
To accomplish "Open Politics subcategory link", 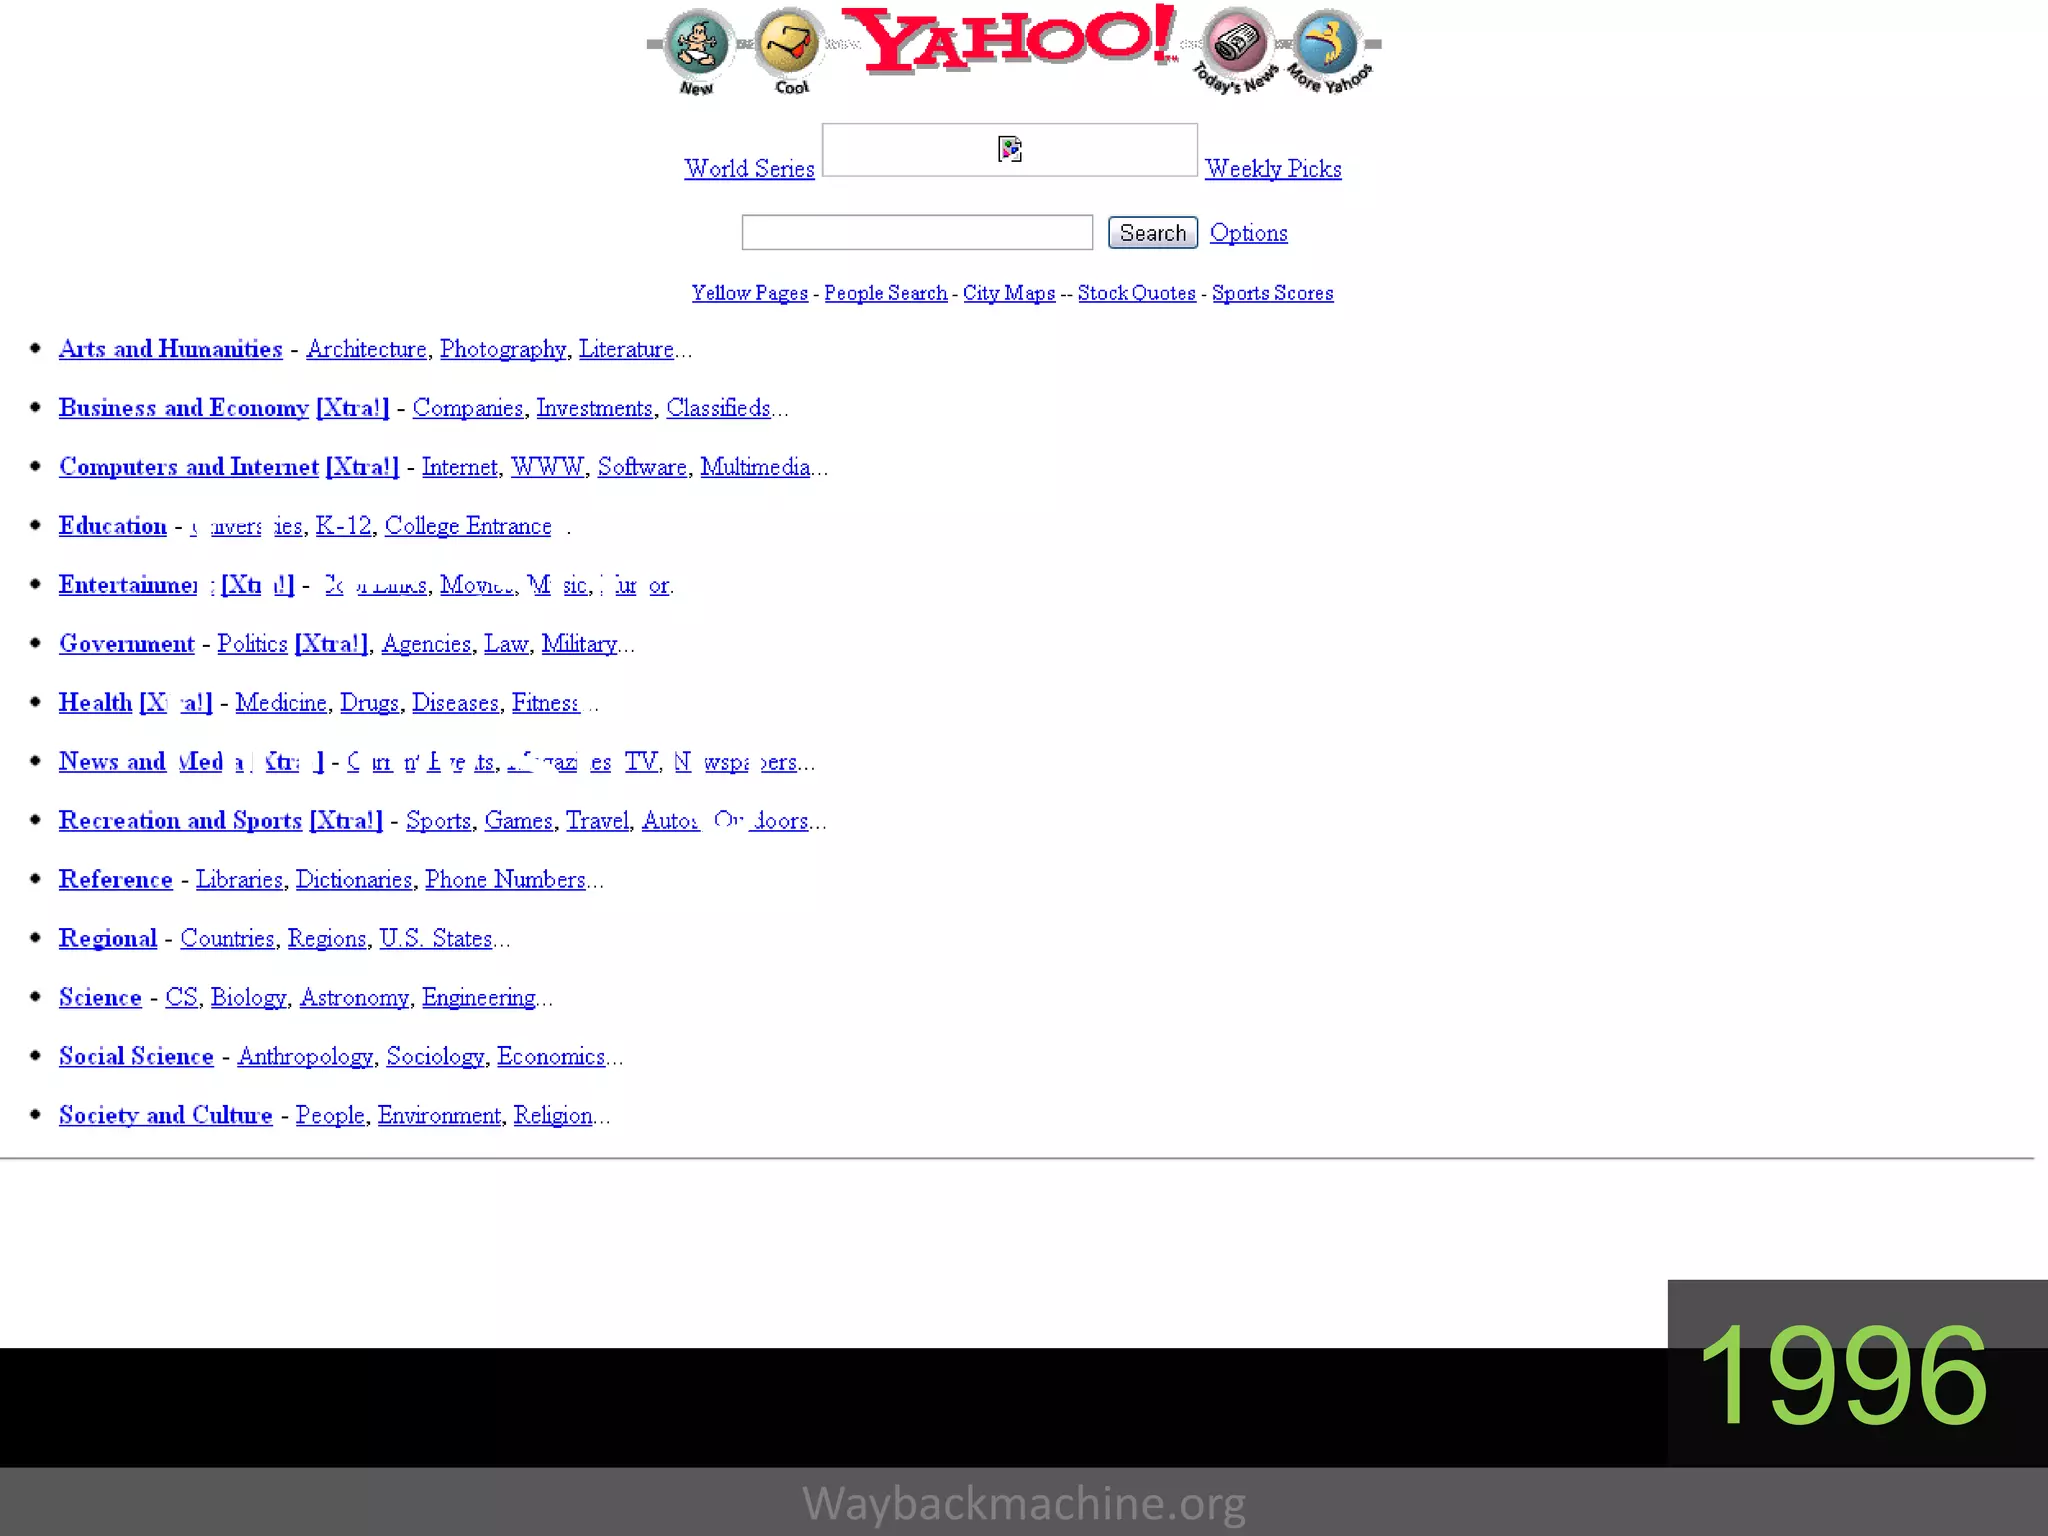I will point(252,644).
